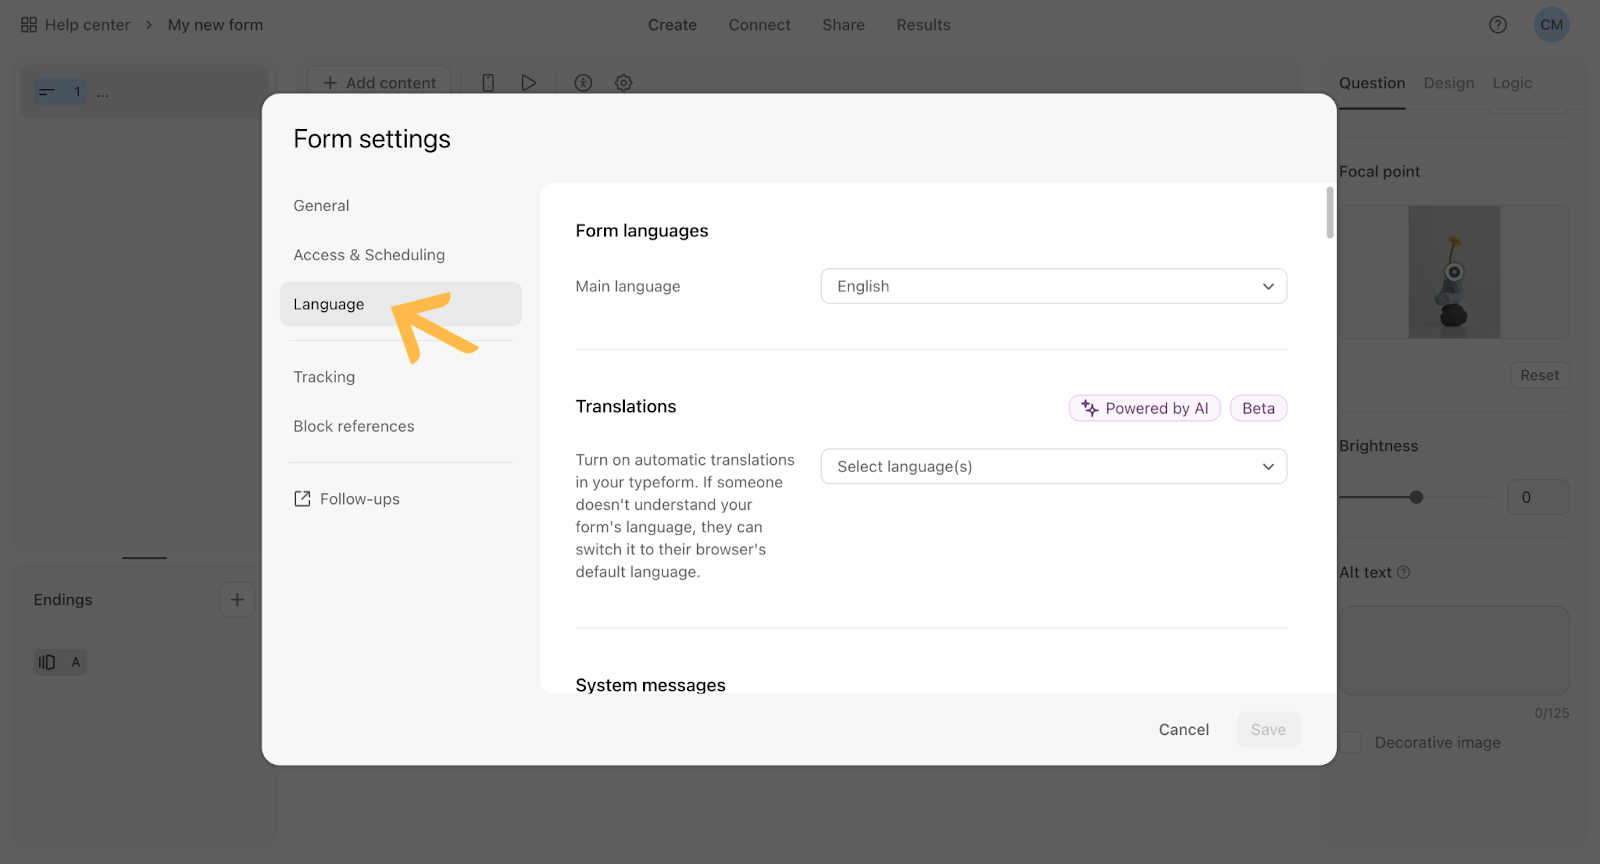Click the Alt text info icon

pyautogui.click(x=1404, y=572)
